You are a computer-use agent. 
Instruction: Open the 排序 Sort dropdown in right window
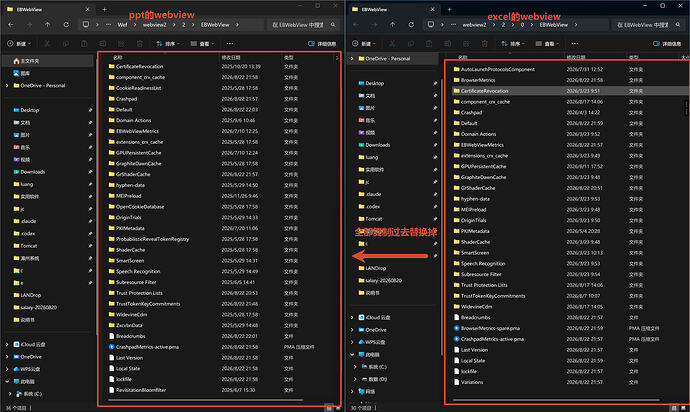tap(513, 44)
